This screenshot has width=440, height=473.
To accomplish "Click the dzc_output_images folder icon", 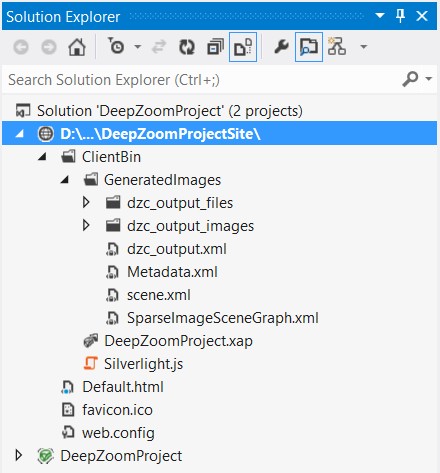I will (x=113, y=225).
